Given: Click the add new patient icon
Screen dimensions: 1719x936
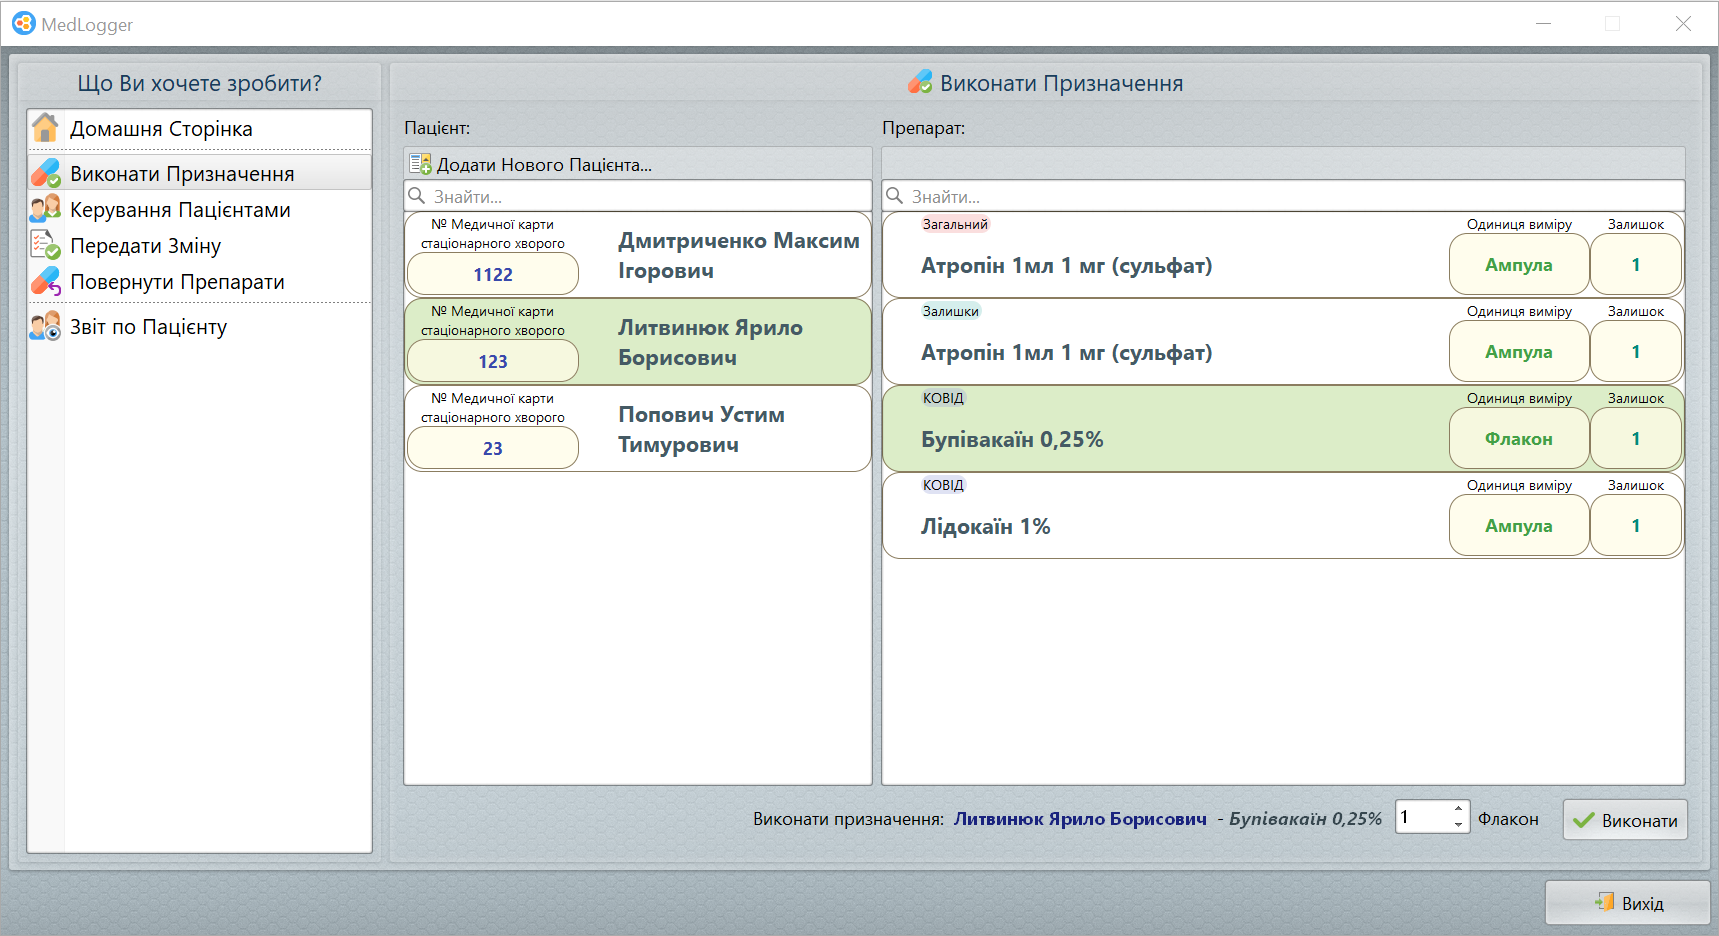Looking at the screenshot, I should (x=420, y=164).
